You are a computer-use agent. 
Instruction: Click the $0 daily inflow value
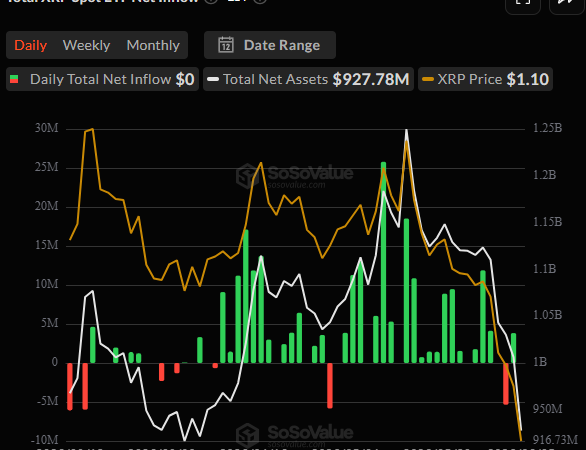pos(185,79)
